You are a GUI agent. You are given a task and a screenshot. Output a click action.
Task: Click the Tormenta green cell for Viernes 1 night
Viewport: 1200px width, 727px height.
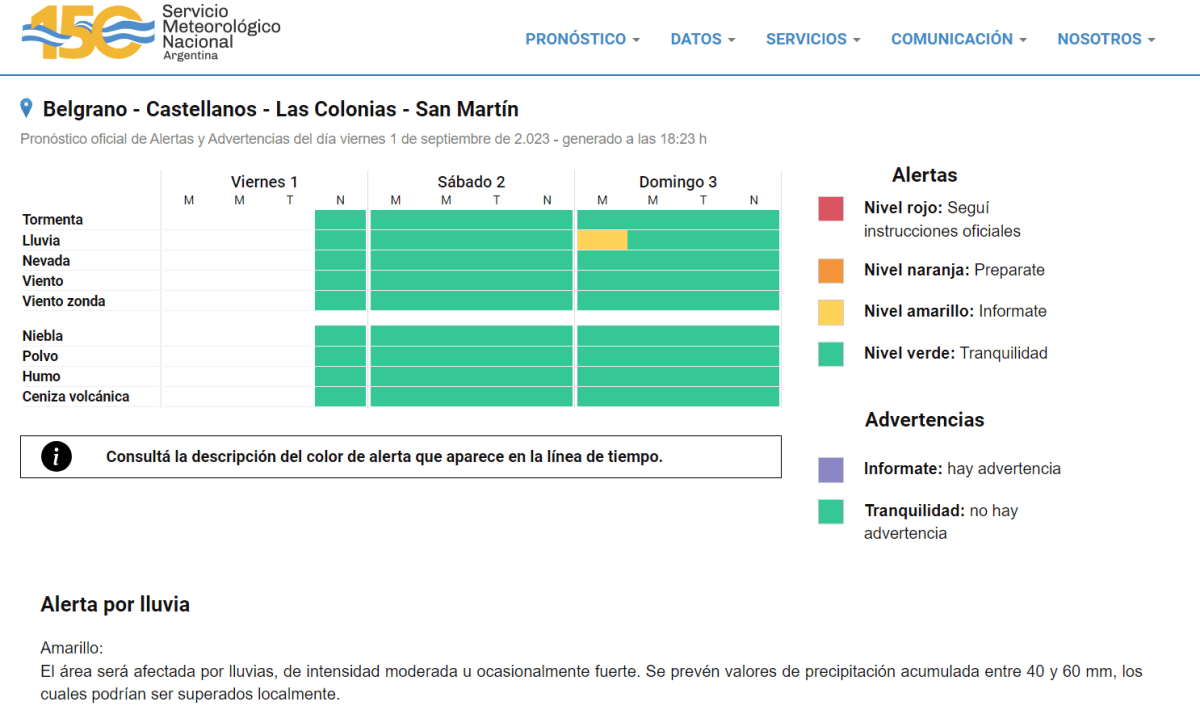340,219
